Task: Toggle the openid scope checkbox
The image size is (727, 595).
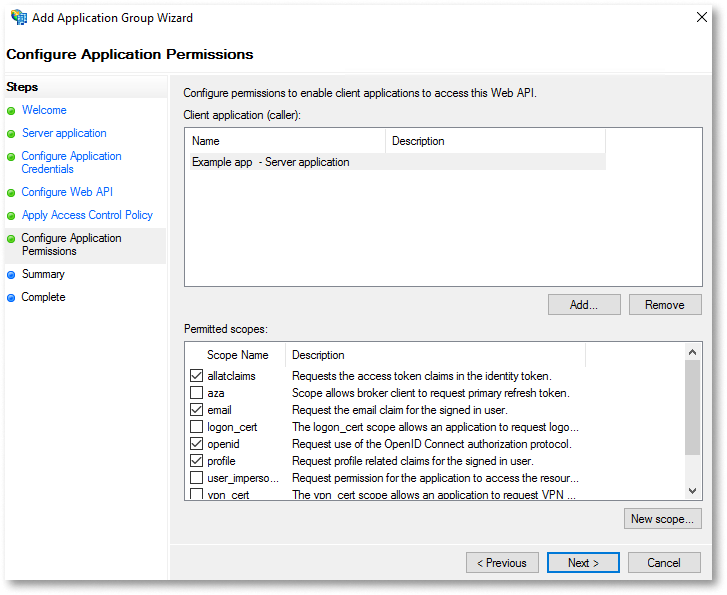Action: tap(197, 443)
